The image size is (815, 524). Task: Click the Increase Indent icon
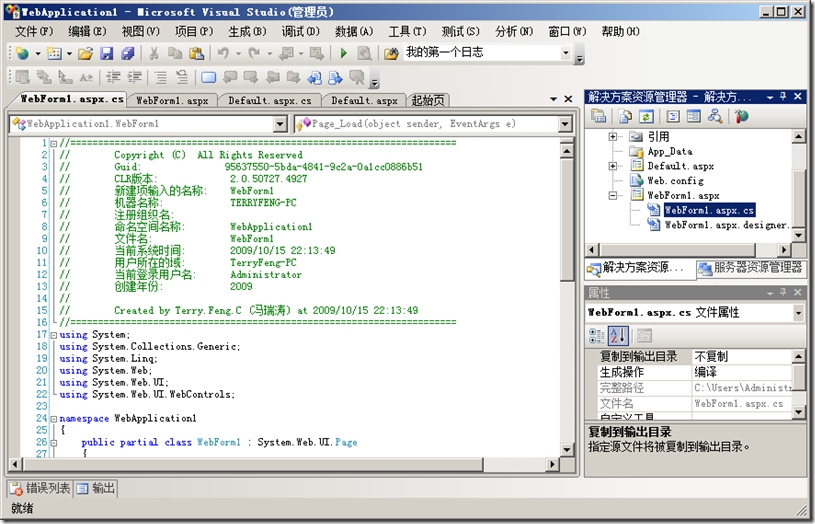point(135,78)
